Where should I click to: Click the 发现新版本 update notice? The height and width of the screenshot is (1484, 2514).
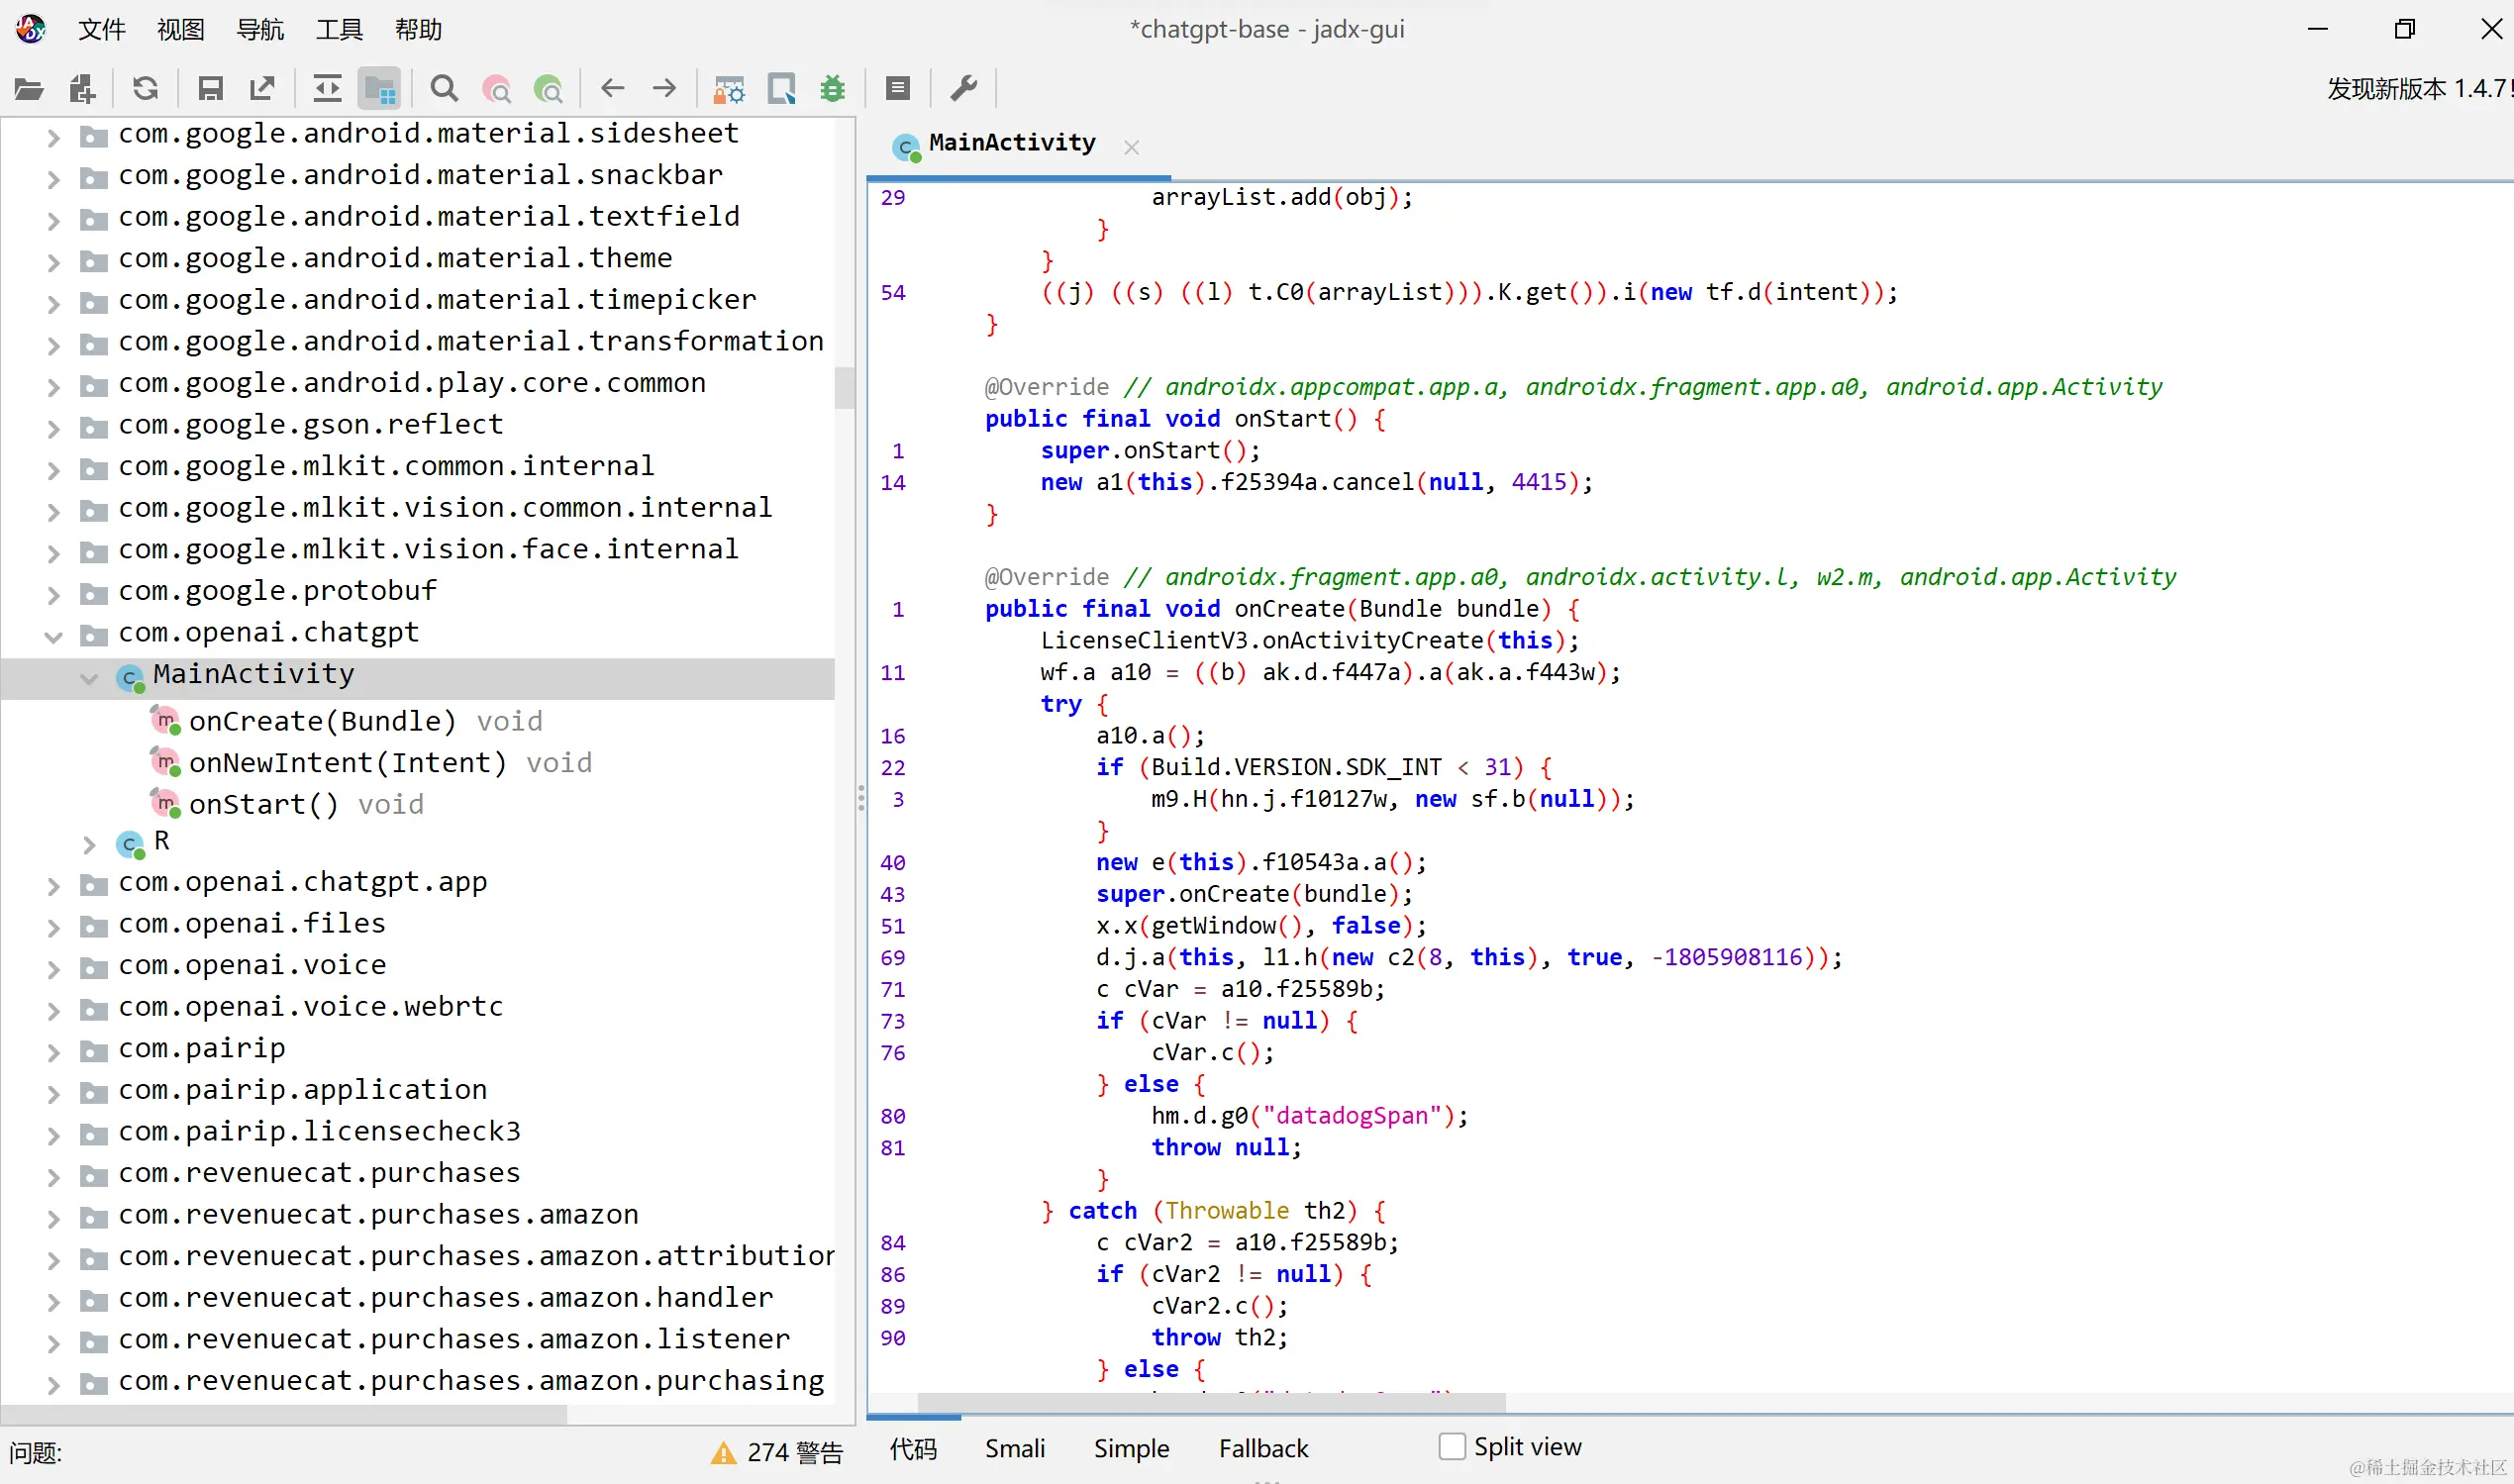tap(2419, 89)
